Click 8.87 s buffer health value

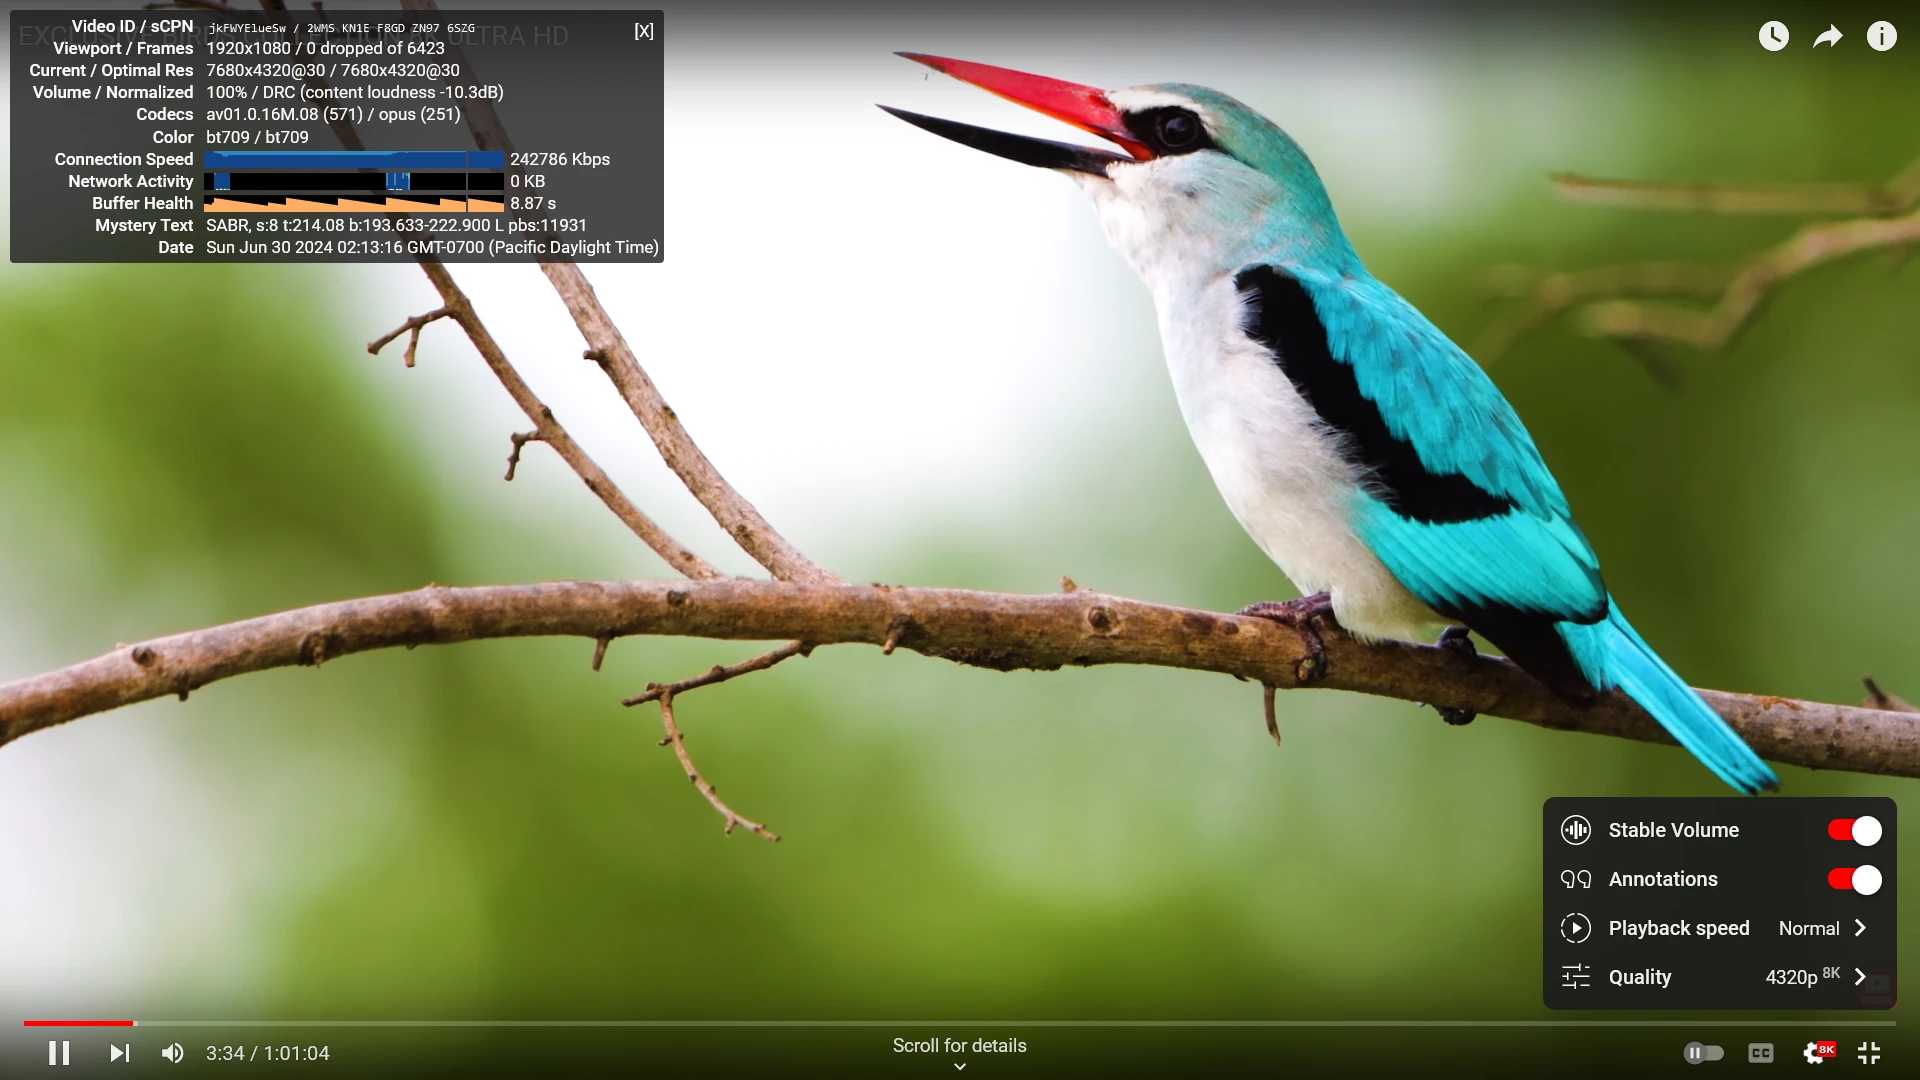pyautogui.click(x=533, y=203)
